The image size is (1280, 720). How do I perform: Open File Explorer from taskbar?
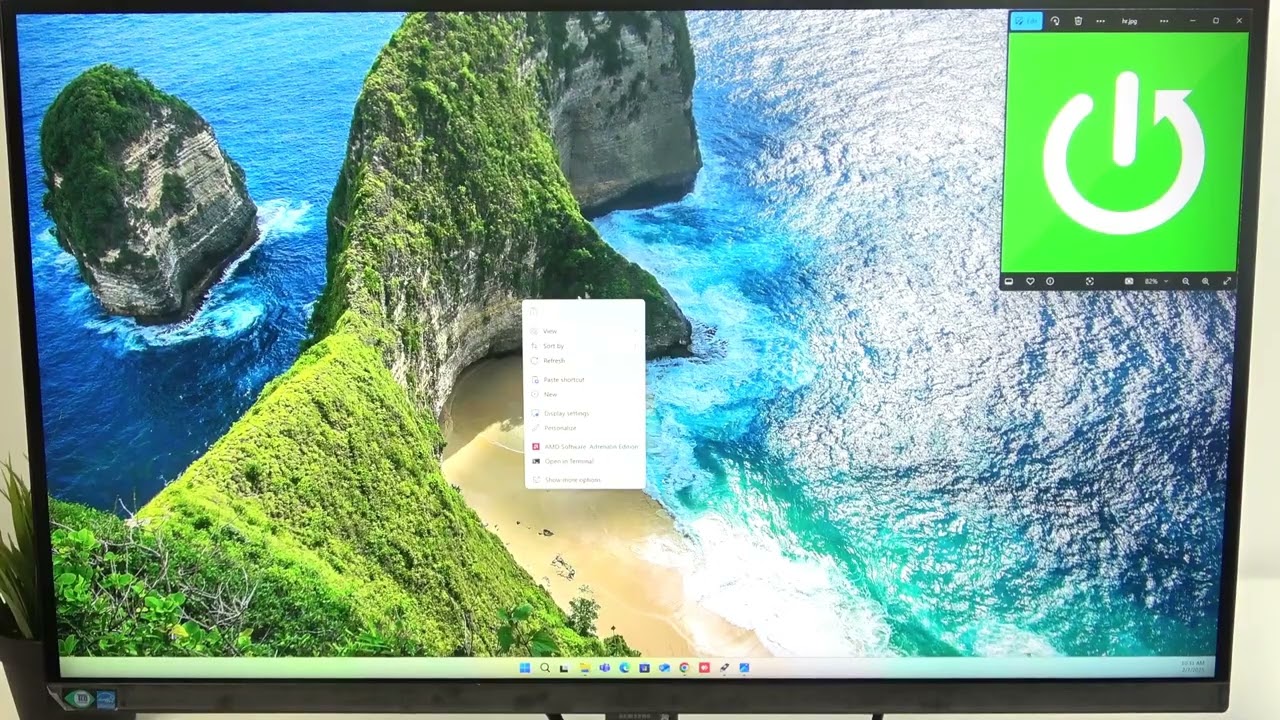click(584, 668)
